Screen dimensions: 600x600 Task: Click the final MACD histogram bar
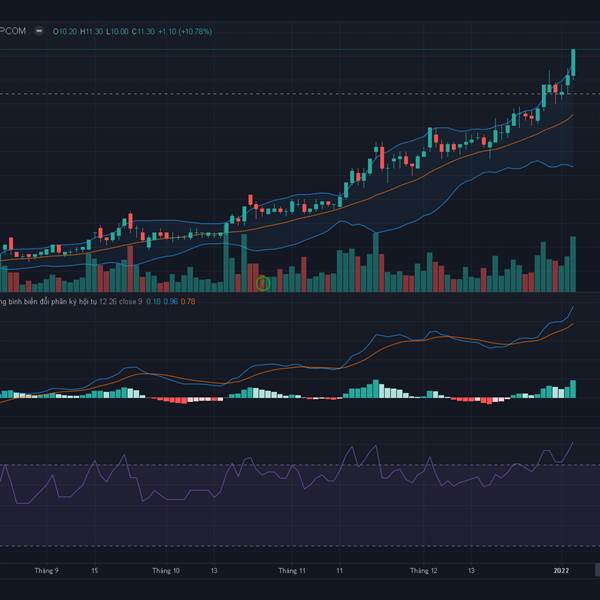click(x=573, y=389)
